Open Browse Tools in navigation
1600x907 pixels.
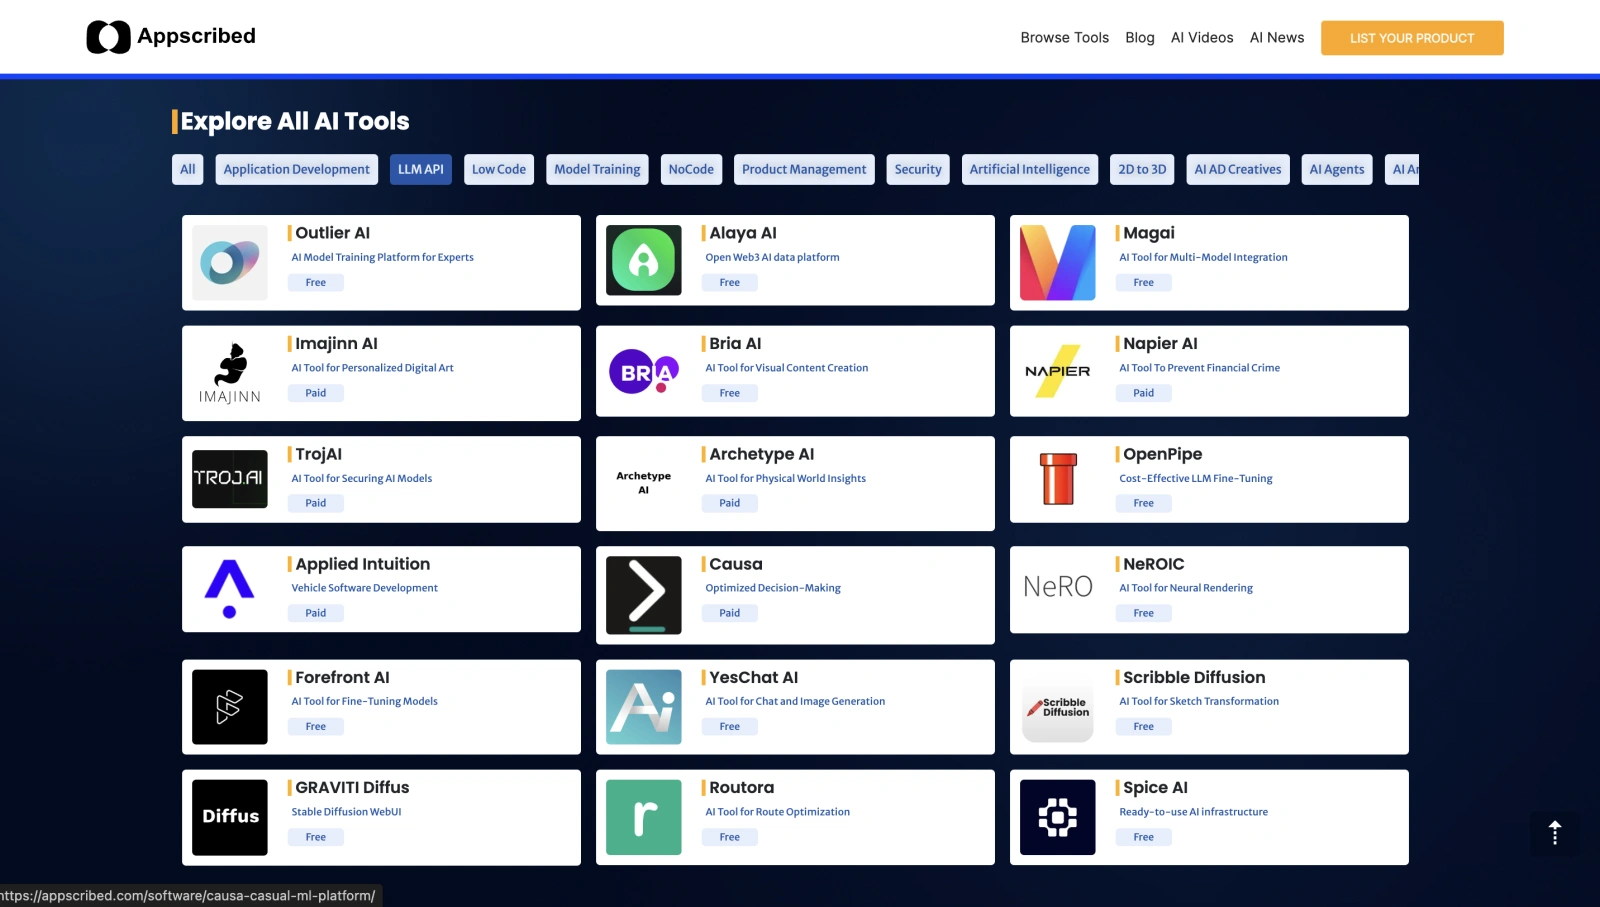click(1064, 38)
